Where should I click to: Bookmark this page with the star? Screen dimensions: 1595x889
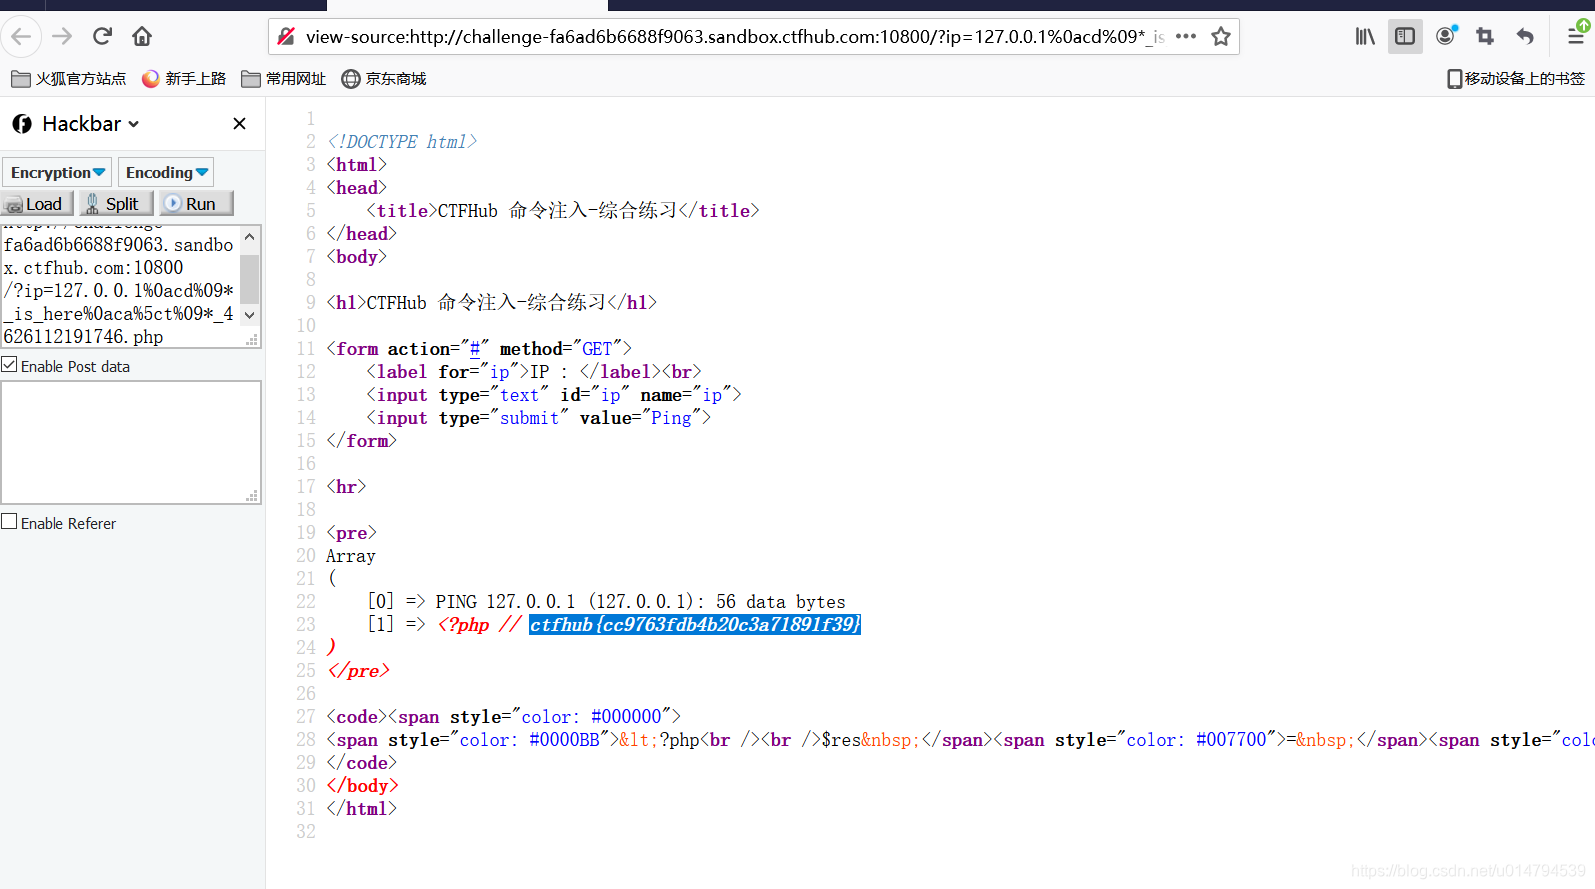1221,37
